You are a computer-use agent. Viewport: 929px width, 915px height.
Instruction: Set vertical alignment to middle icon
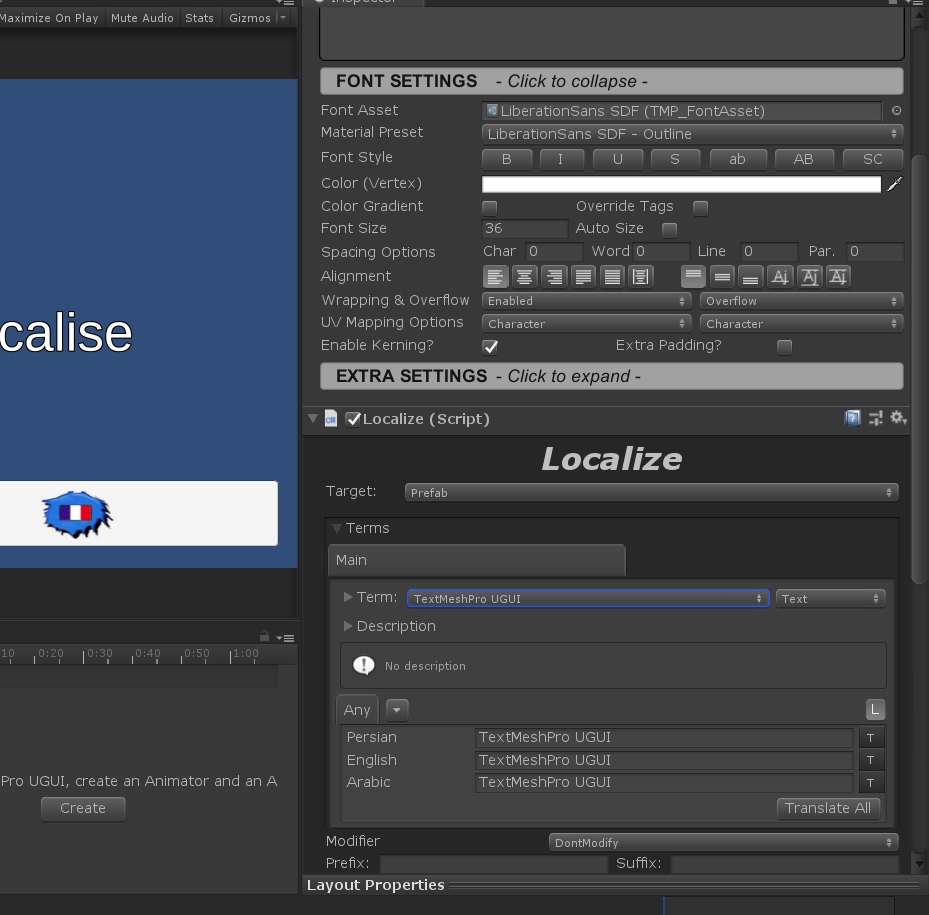click(722, 277)
